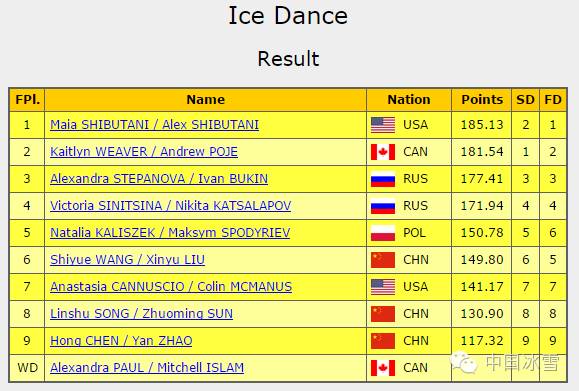
Task: Click the WeChat logo watermark
Action: [x=464, y=362]
